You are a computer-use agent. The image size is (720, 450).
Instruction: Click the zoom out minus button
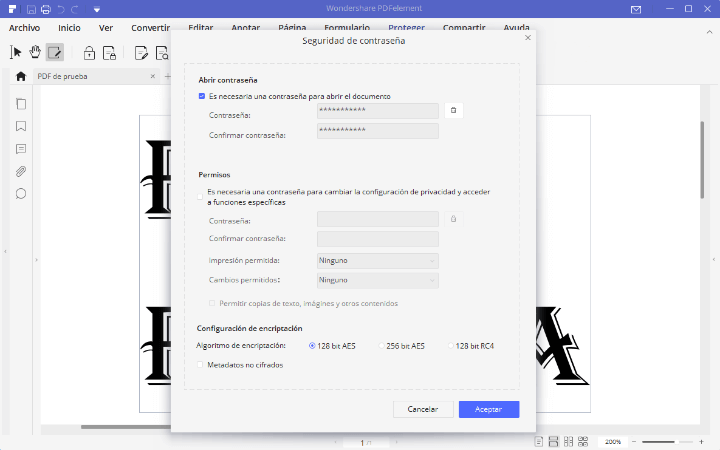[x=634, y=442]
